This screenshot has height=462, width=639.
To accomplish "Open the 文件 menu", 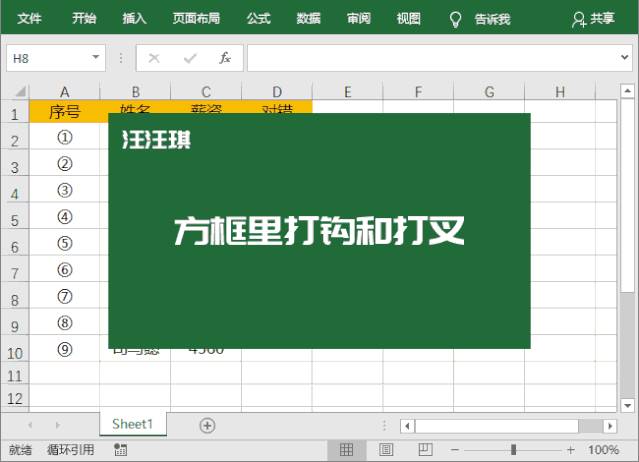I will tap(29, 18).
